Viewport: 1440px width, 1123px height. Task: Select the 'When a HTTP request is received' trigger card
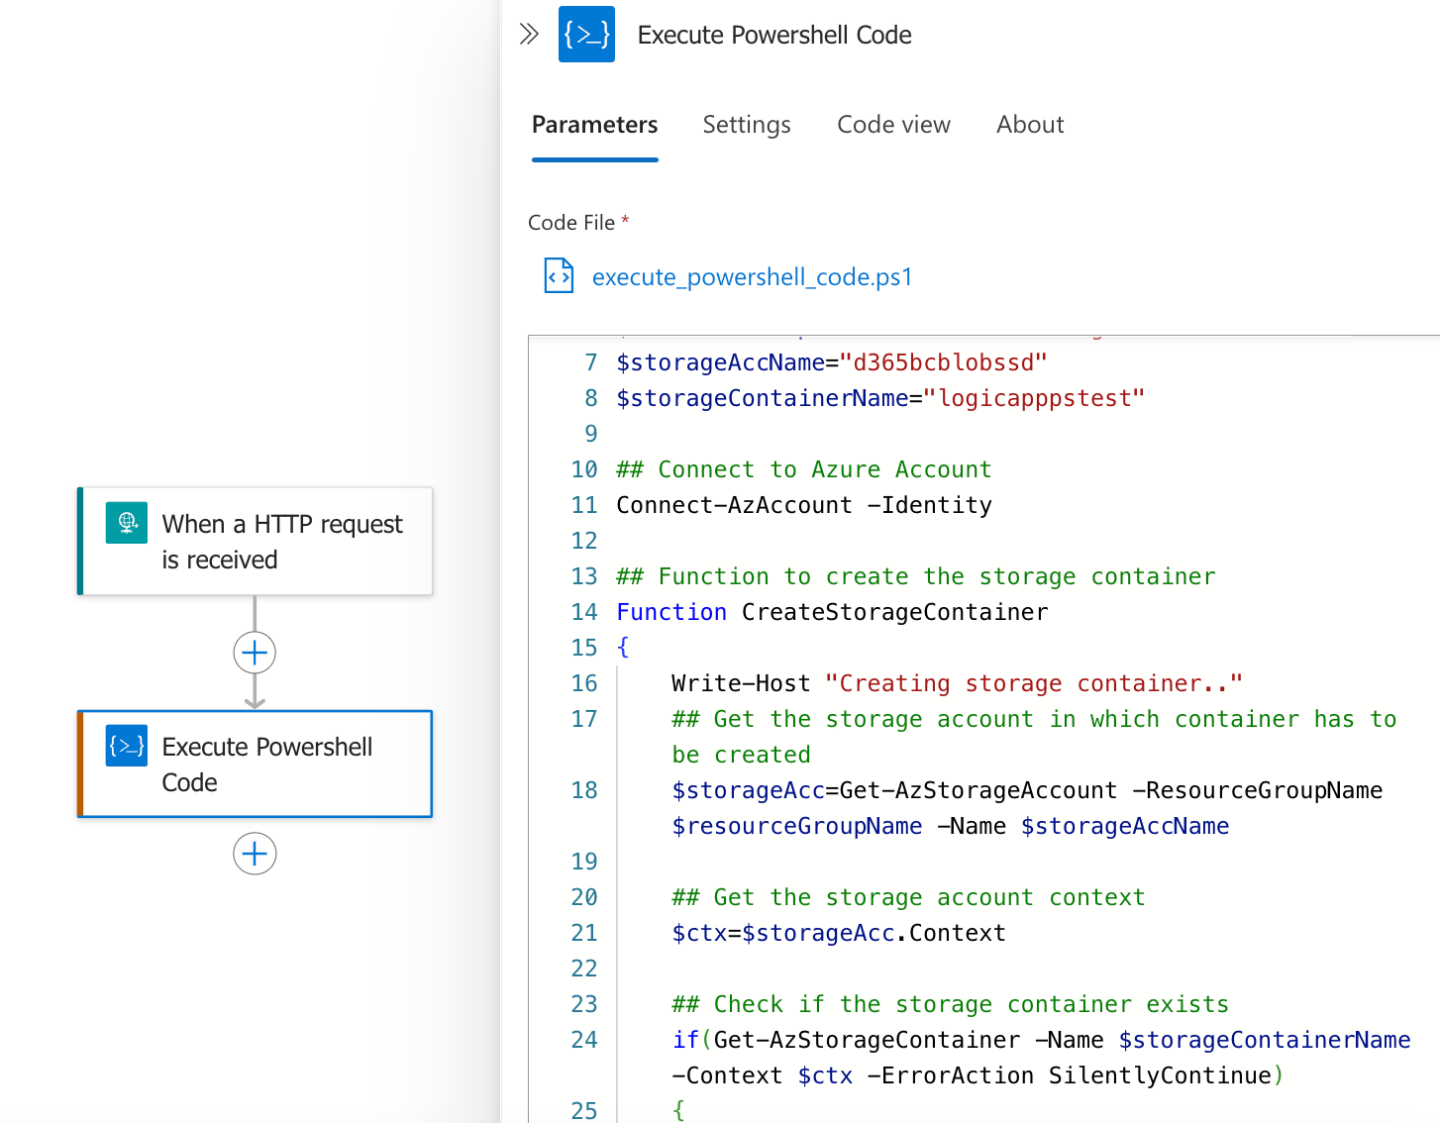coord(255,541)
